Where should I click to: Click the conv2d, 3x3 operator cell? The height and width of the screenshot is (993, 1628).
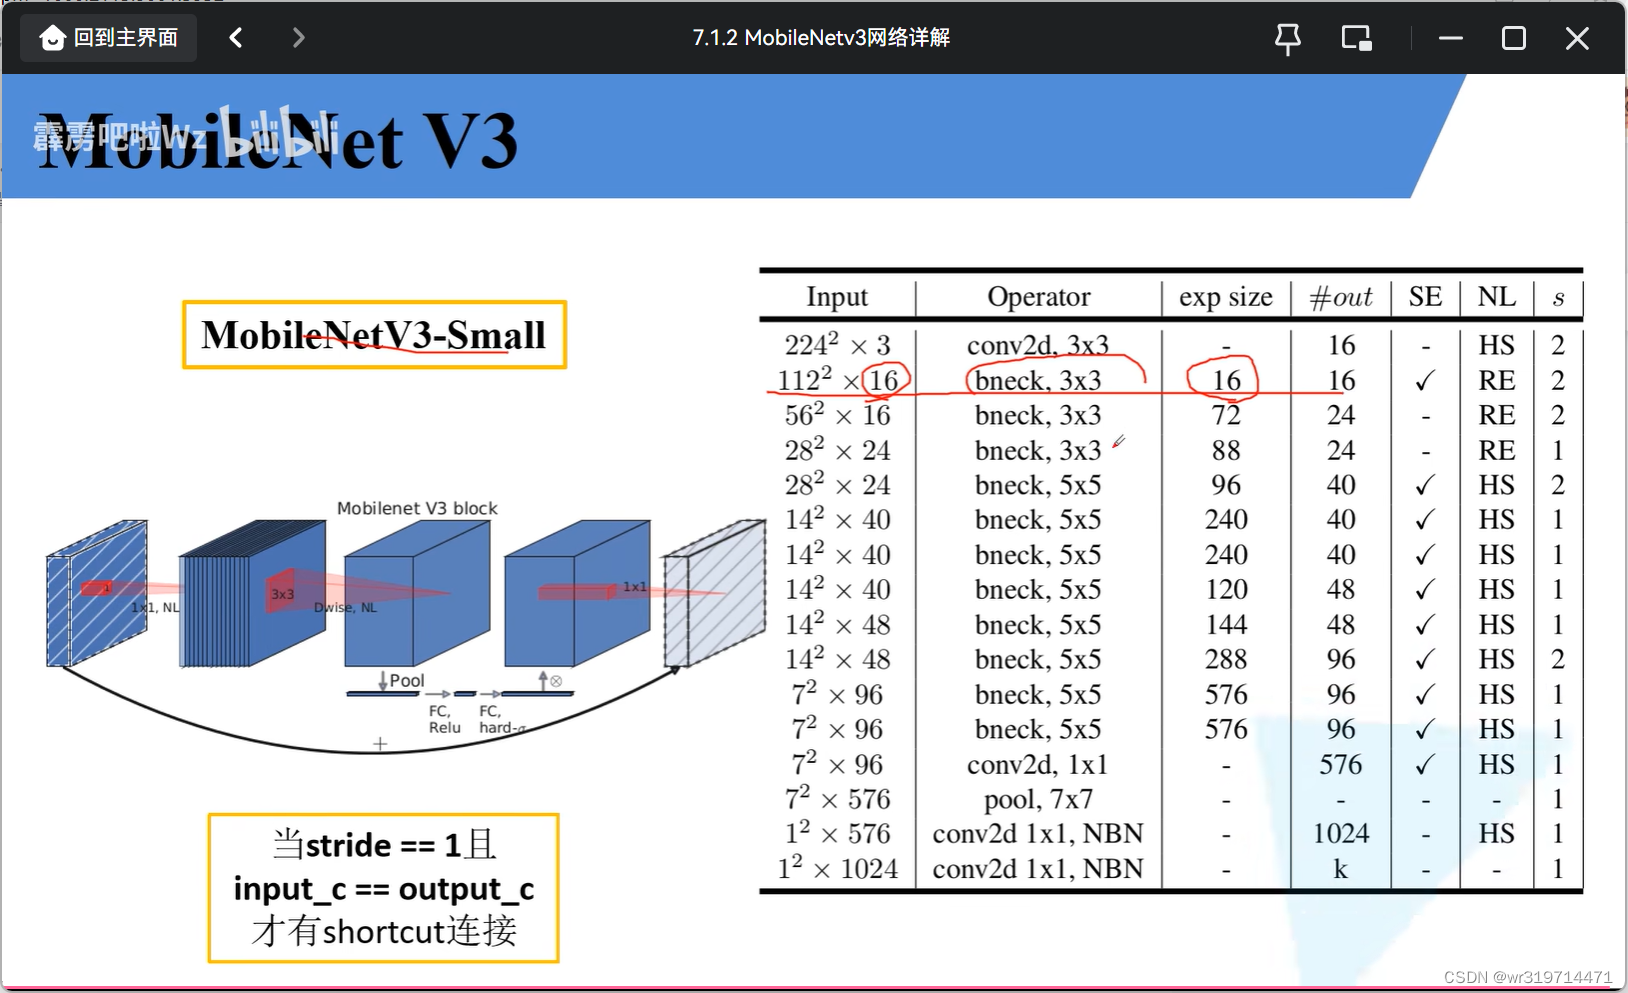click(1038, 345)
